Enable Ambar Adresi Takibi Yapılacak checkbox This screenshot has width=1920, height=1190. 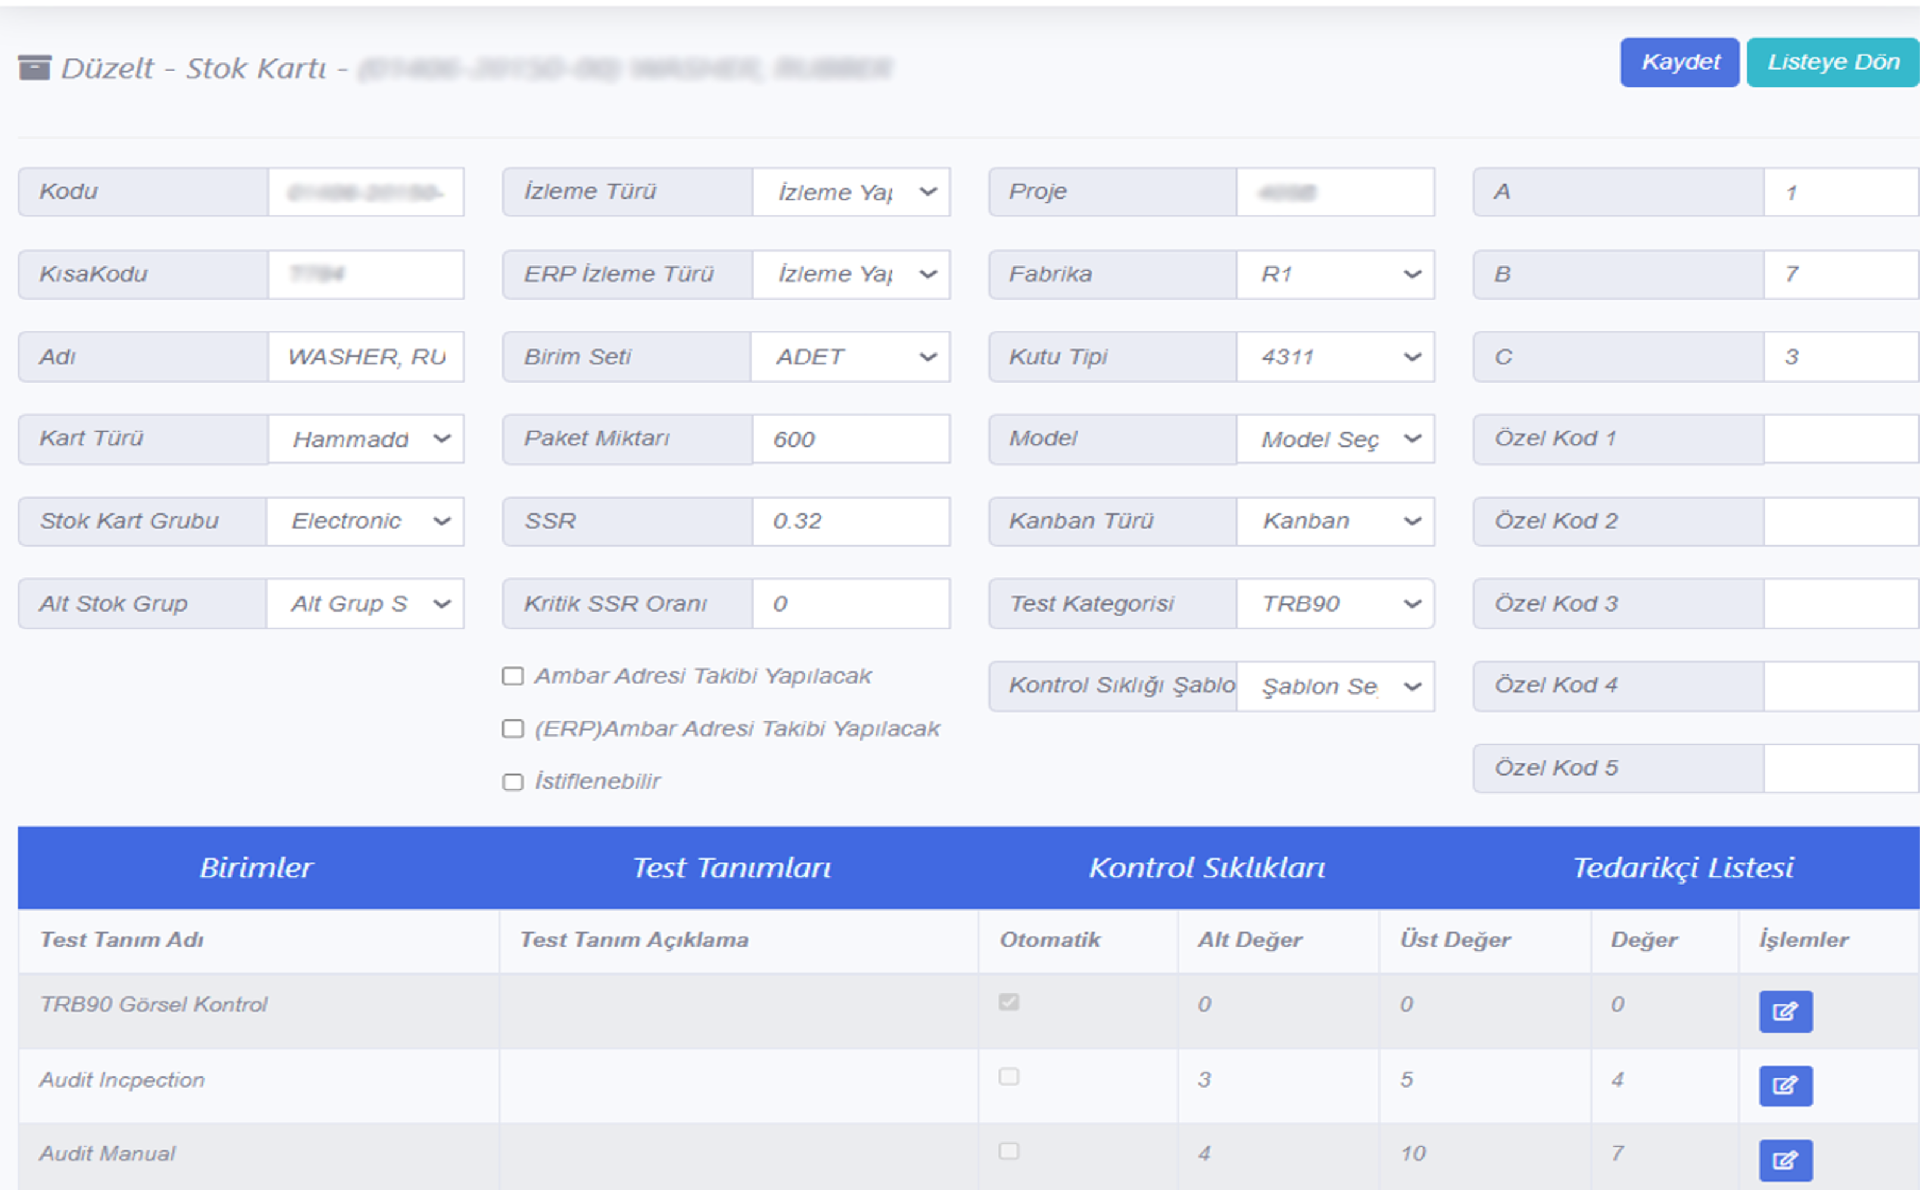[513, 677]
